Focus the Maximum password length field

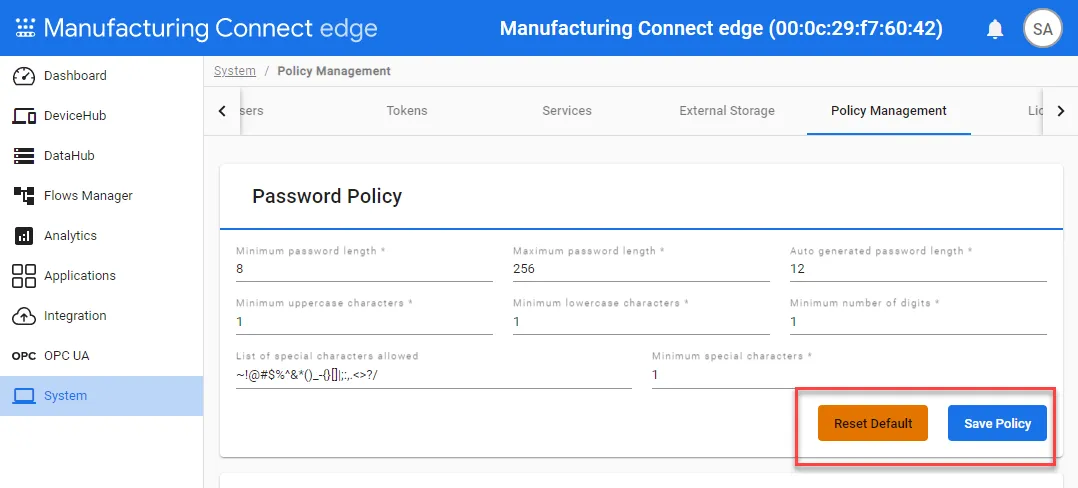click(641, 269)
